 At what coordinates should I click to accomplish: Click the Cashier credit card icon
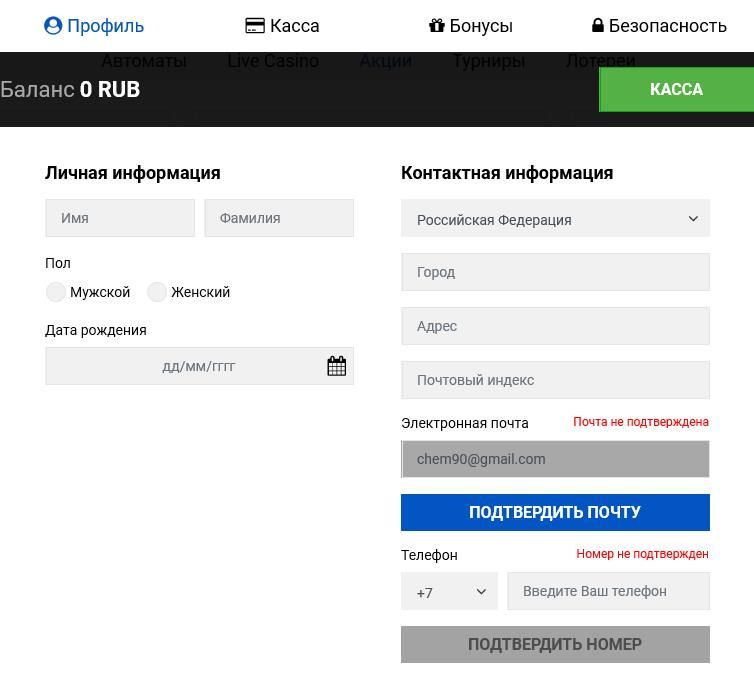tap(255, 26)
